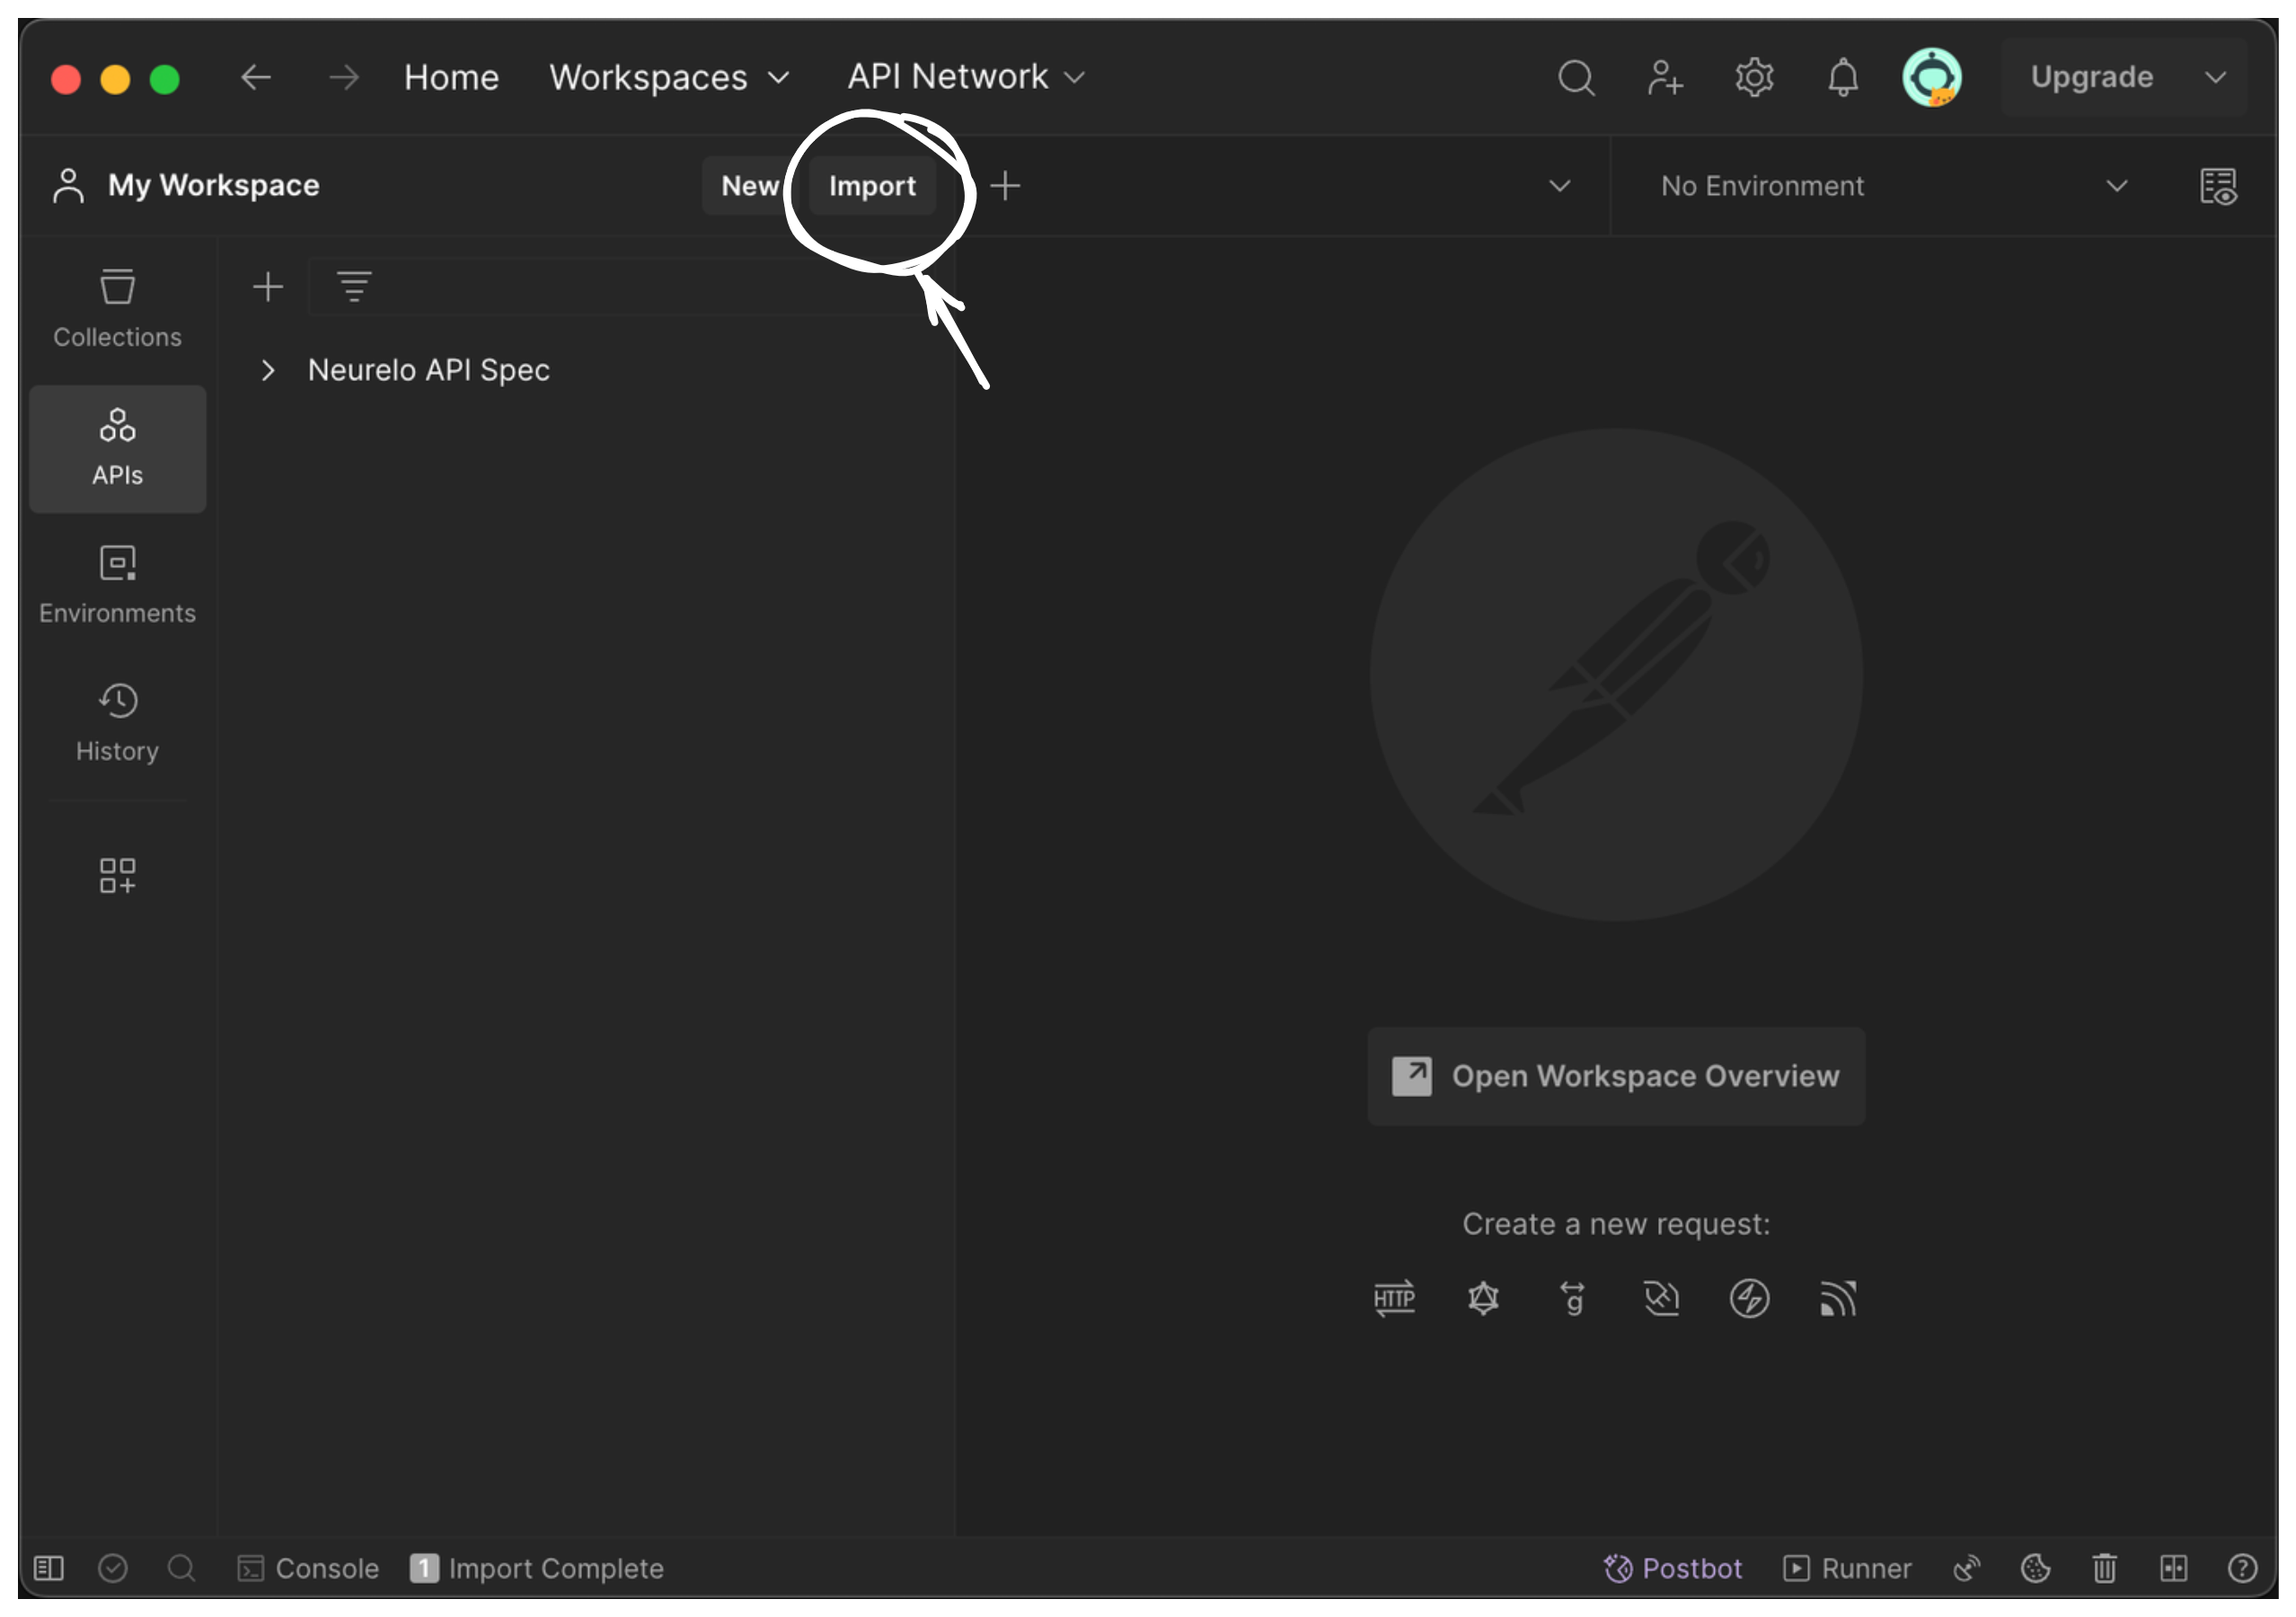This screenshot has height=1617, width=2296.
Task: Create a new gRPC request
Action: click(1572, 1298)
